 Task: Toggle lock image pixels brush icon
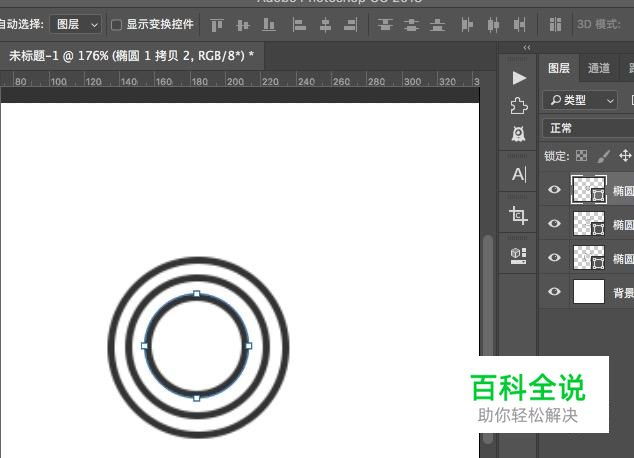click(603, 156)
